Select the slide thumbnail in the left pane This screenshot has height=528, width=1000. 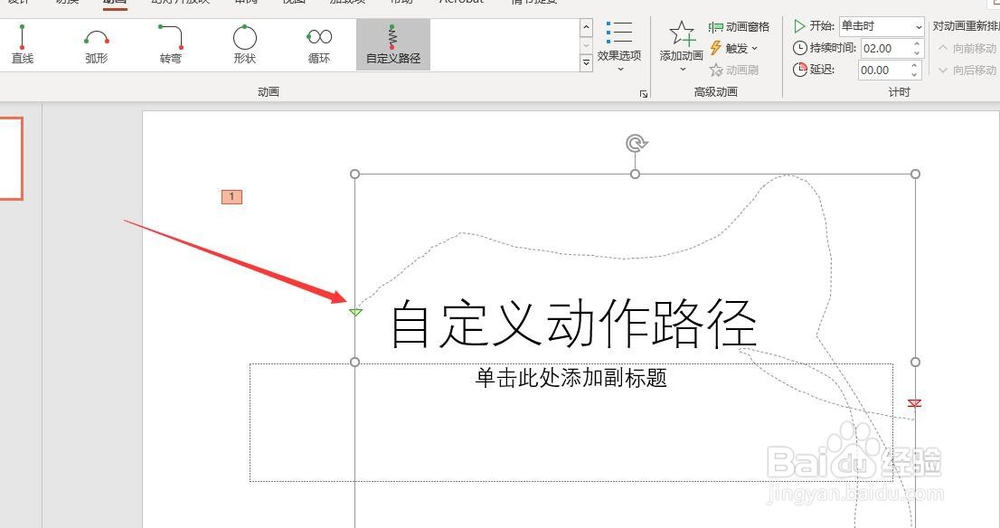[x=11, y=158]
